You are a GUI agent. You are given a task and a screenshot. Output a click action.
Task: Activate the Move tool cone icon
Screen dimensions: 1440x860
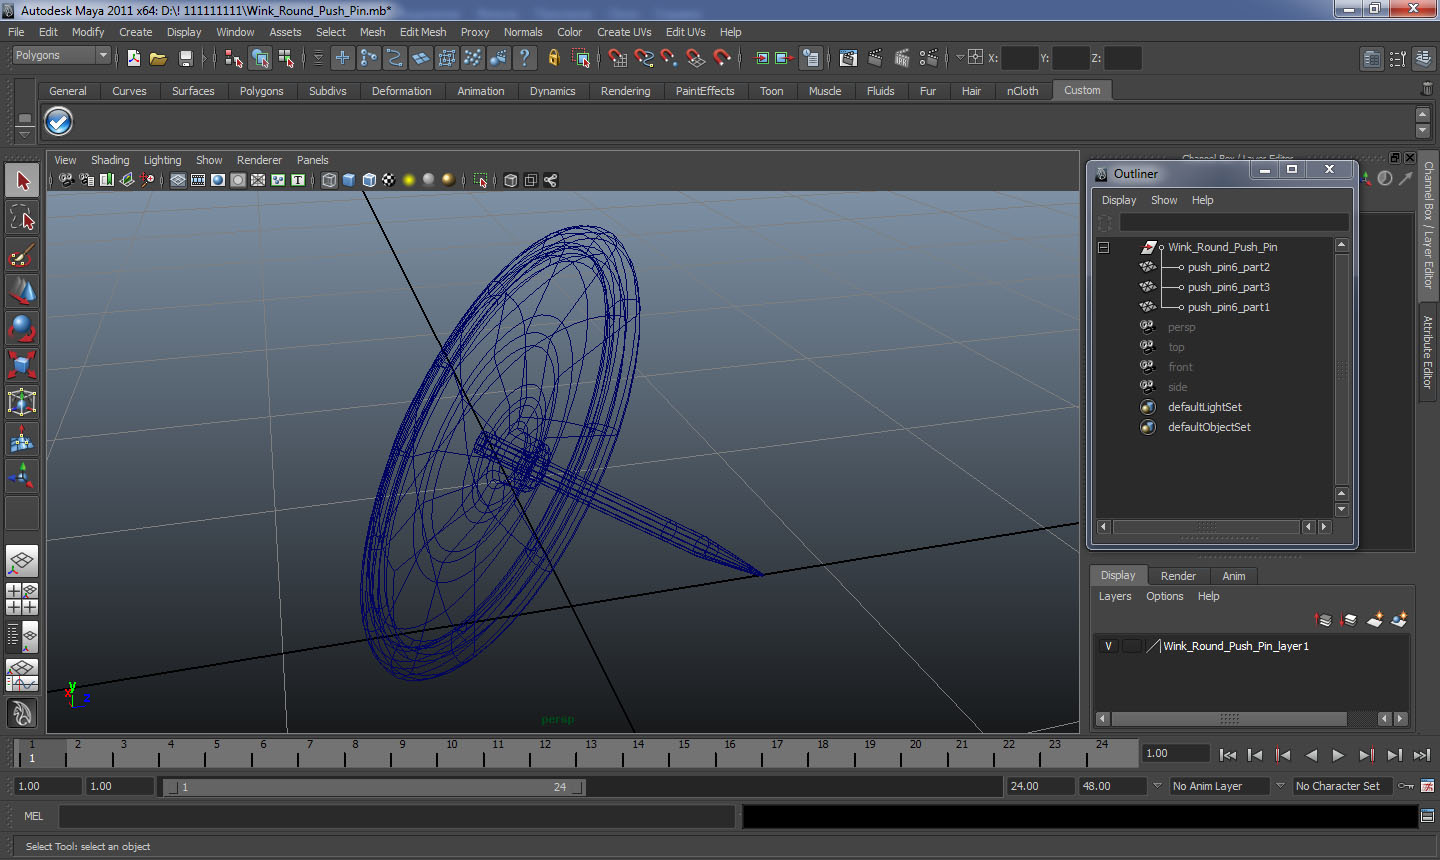[x=22, y=291]
